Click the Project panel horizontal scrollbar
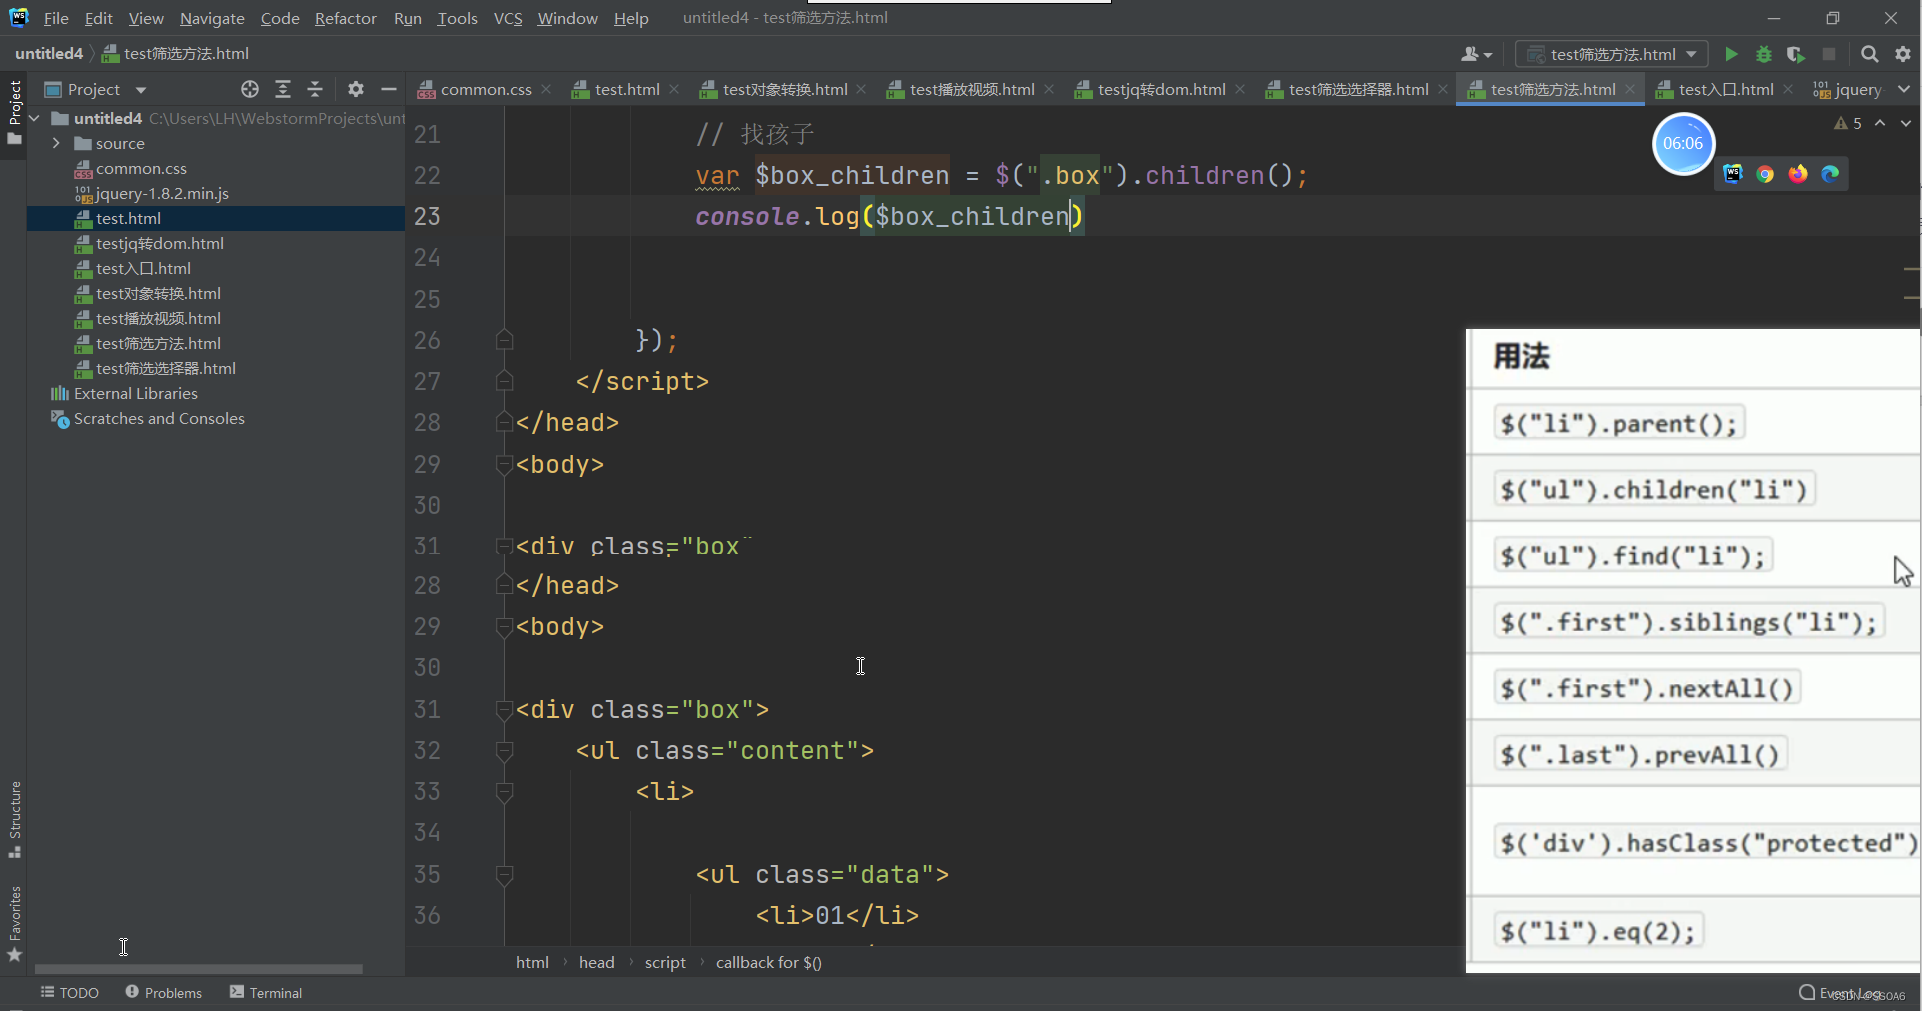 198,968
